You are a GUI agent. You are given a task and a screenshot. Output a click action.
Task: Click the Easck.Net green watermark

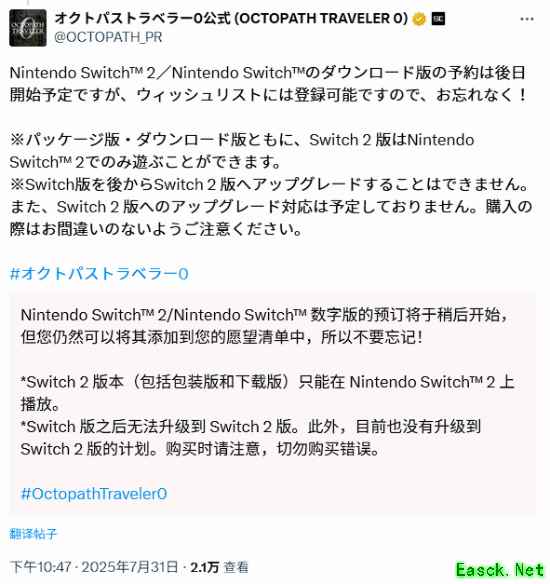click(x=500, y=570)
